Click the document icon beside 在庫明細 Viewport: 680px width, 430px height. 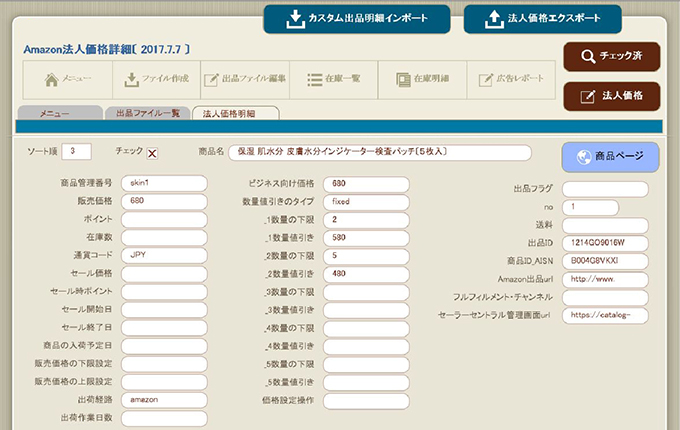tap(403, 79)
